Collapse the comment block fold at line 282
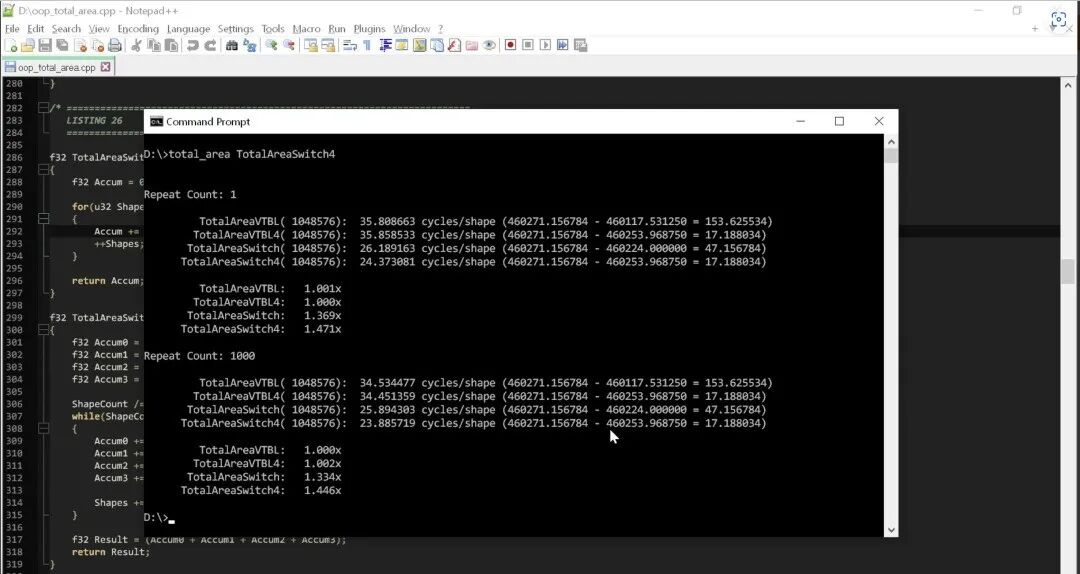Screen dimensions: 1080x574 [43, 108]
